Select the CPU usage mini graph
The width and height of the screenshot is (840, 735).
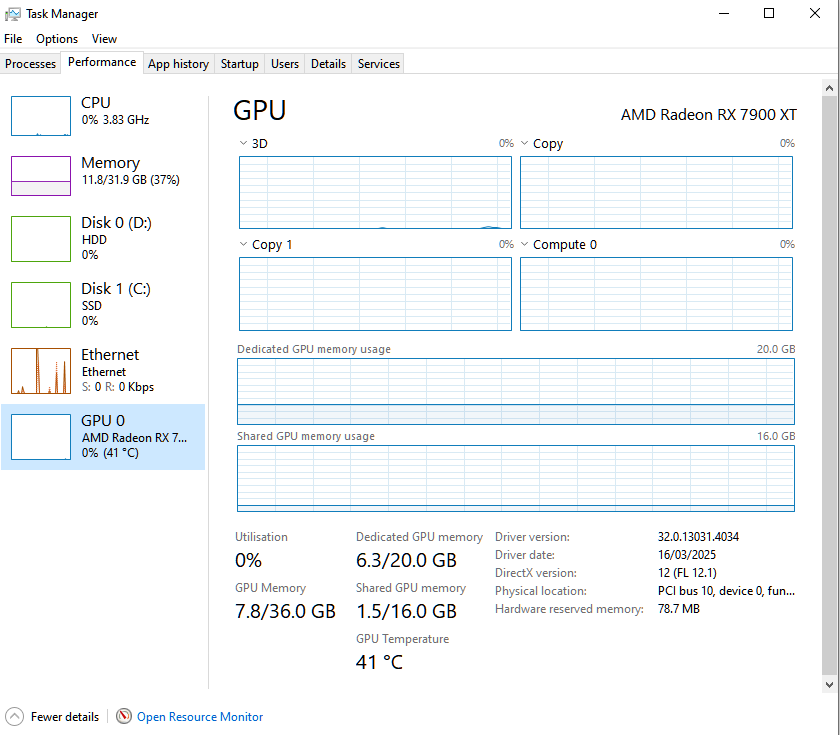coord(41,116)
